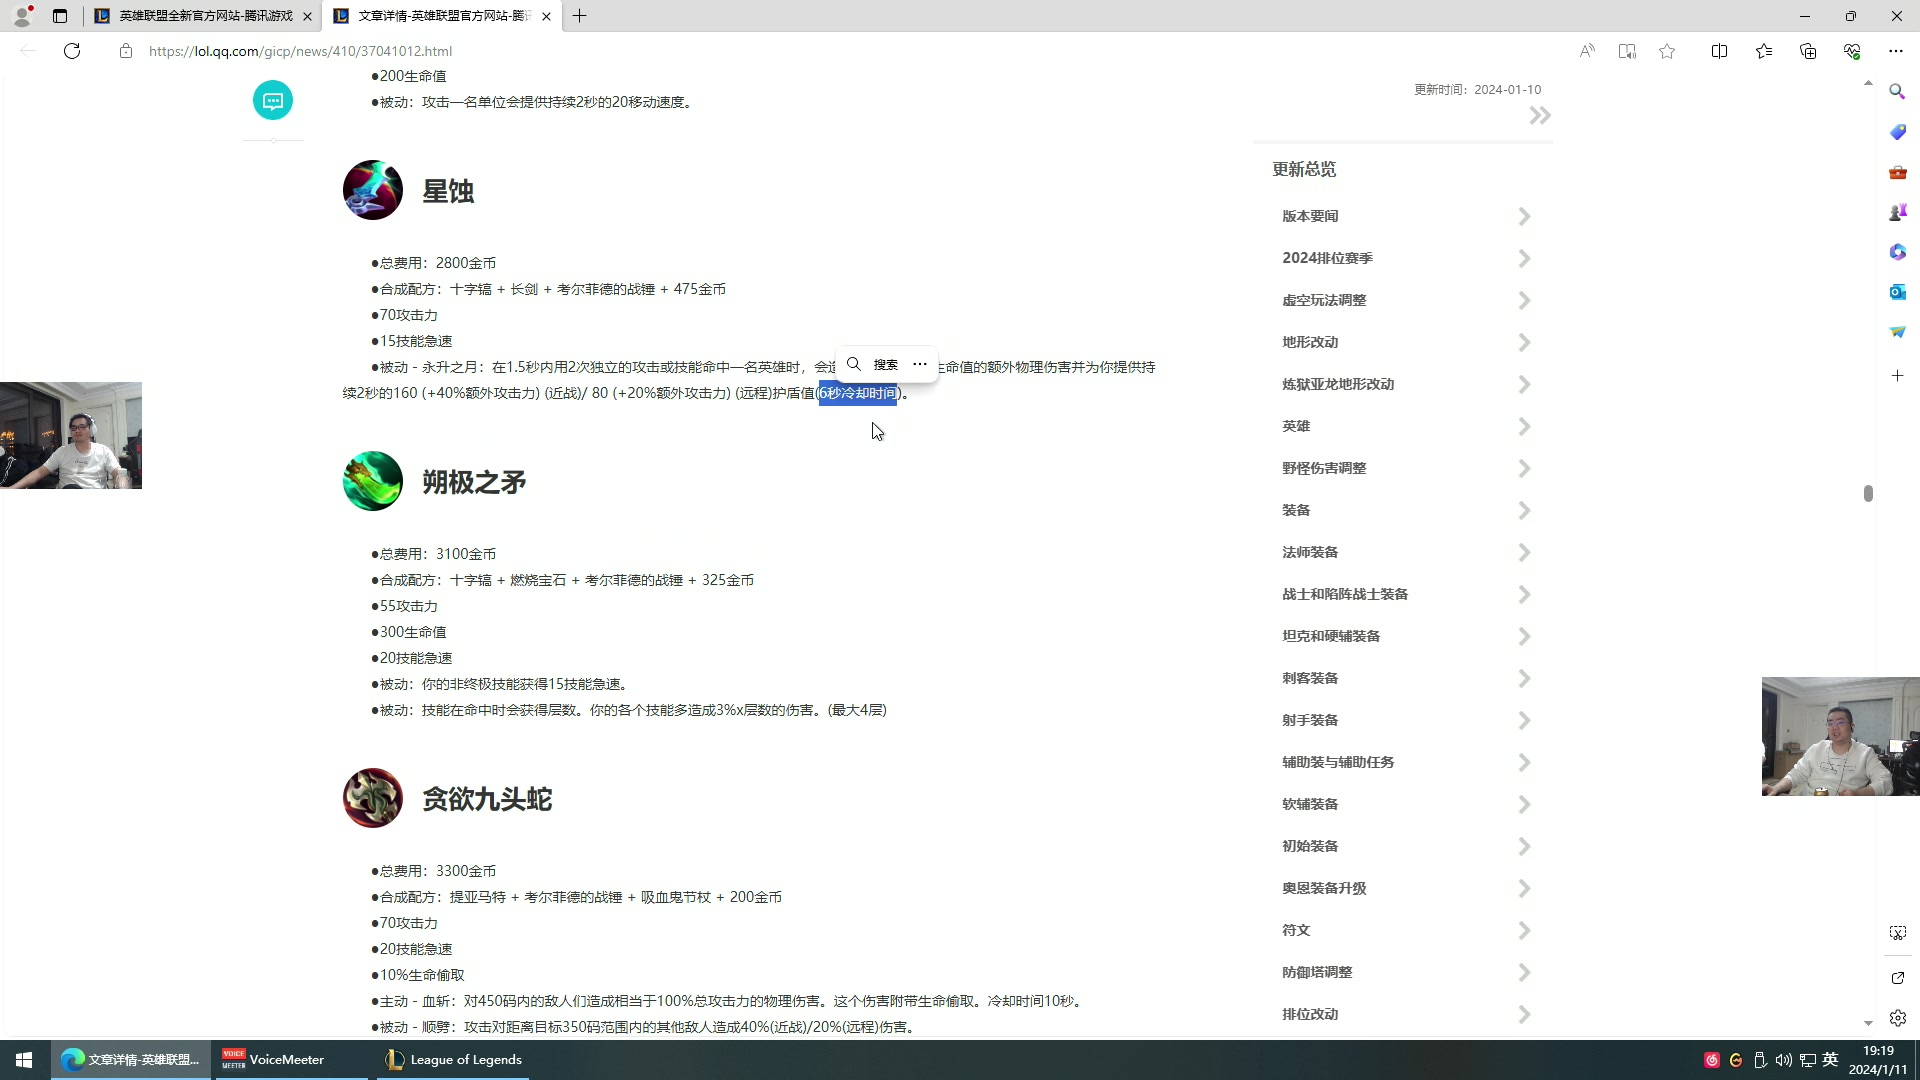Switch to VoiceMeeter in taskbar
1920x1080 pixels.
[290, 1060]
